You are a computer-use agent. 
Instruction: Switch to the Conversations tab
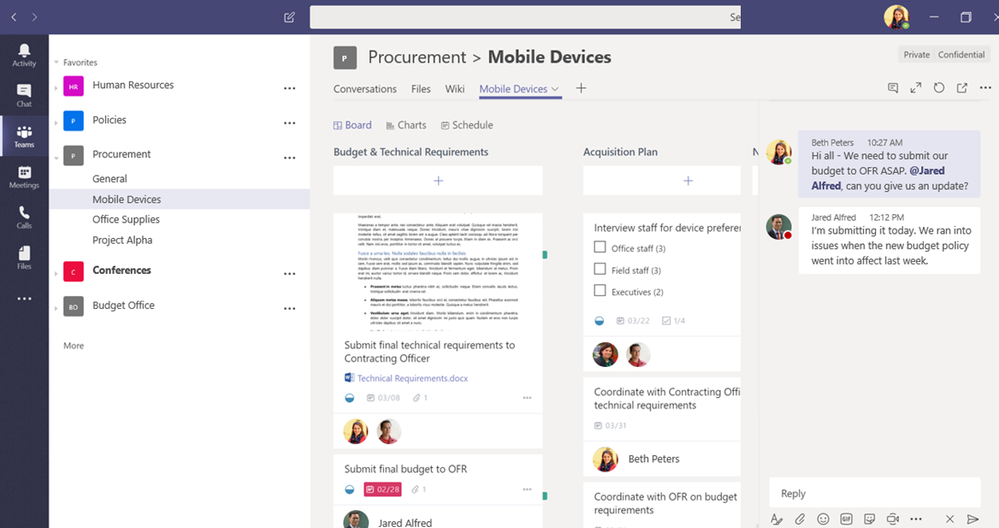pyautogui.click(x=365, y=89)
